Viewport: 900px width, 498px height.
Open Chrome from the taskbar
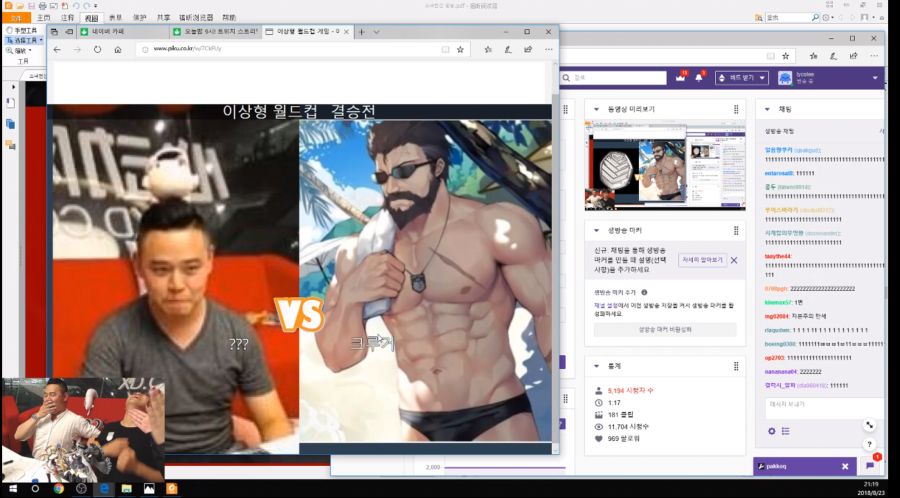(59, 489)
